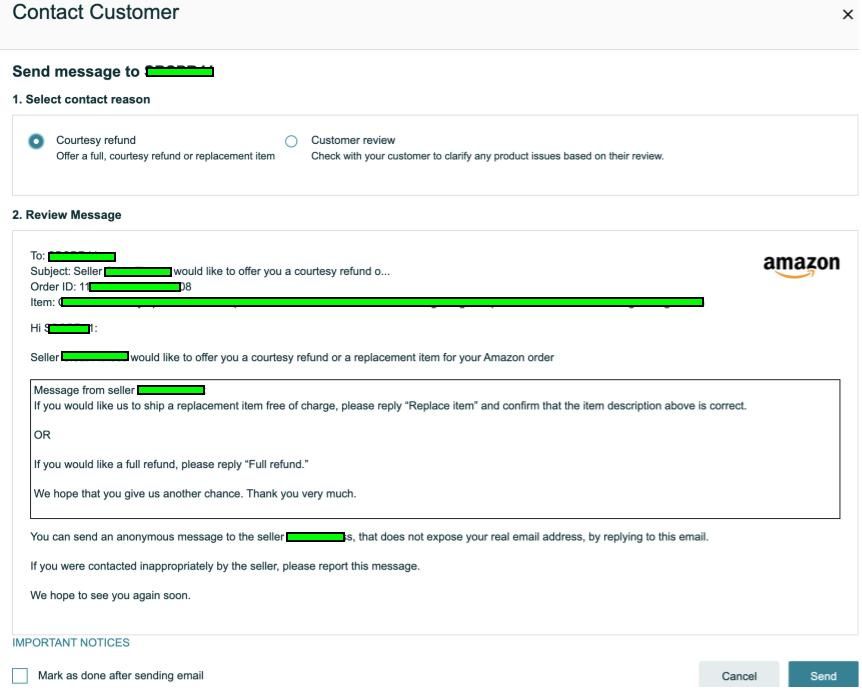Screen dimensions: 862x691
Task: Click the 'OR' separator text in the message
Action: click(x=42, y=435)
